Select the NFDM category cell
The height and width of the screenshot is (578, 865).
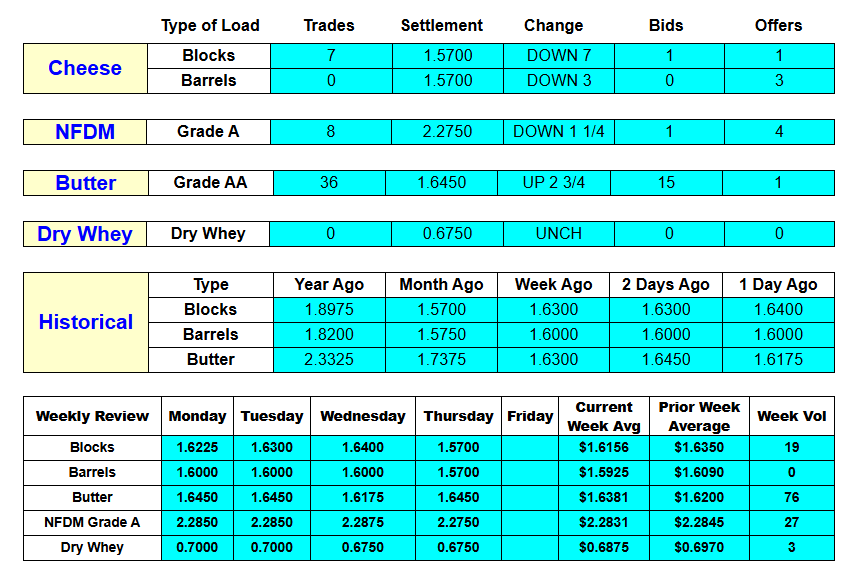point(85,132)
